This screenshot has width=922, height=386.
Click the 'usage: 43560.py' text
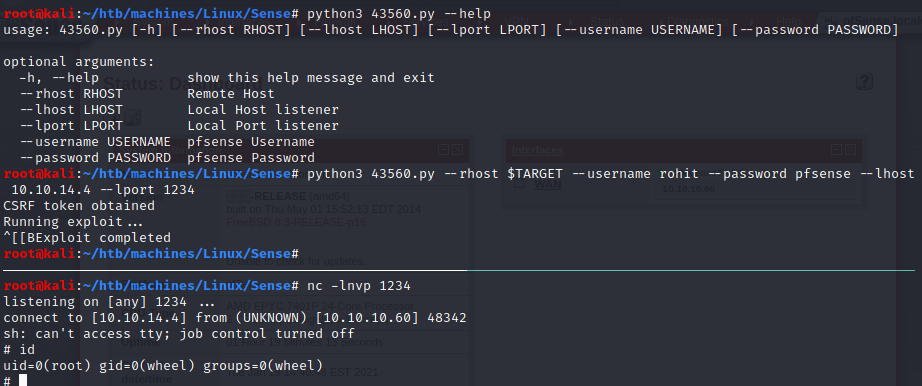[x=63, y=29]
